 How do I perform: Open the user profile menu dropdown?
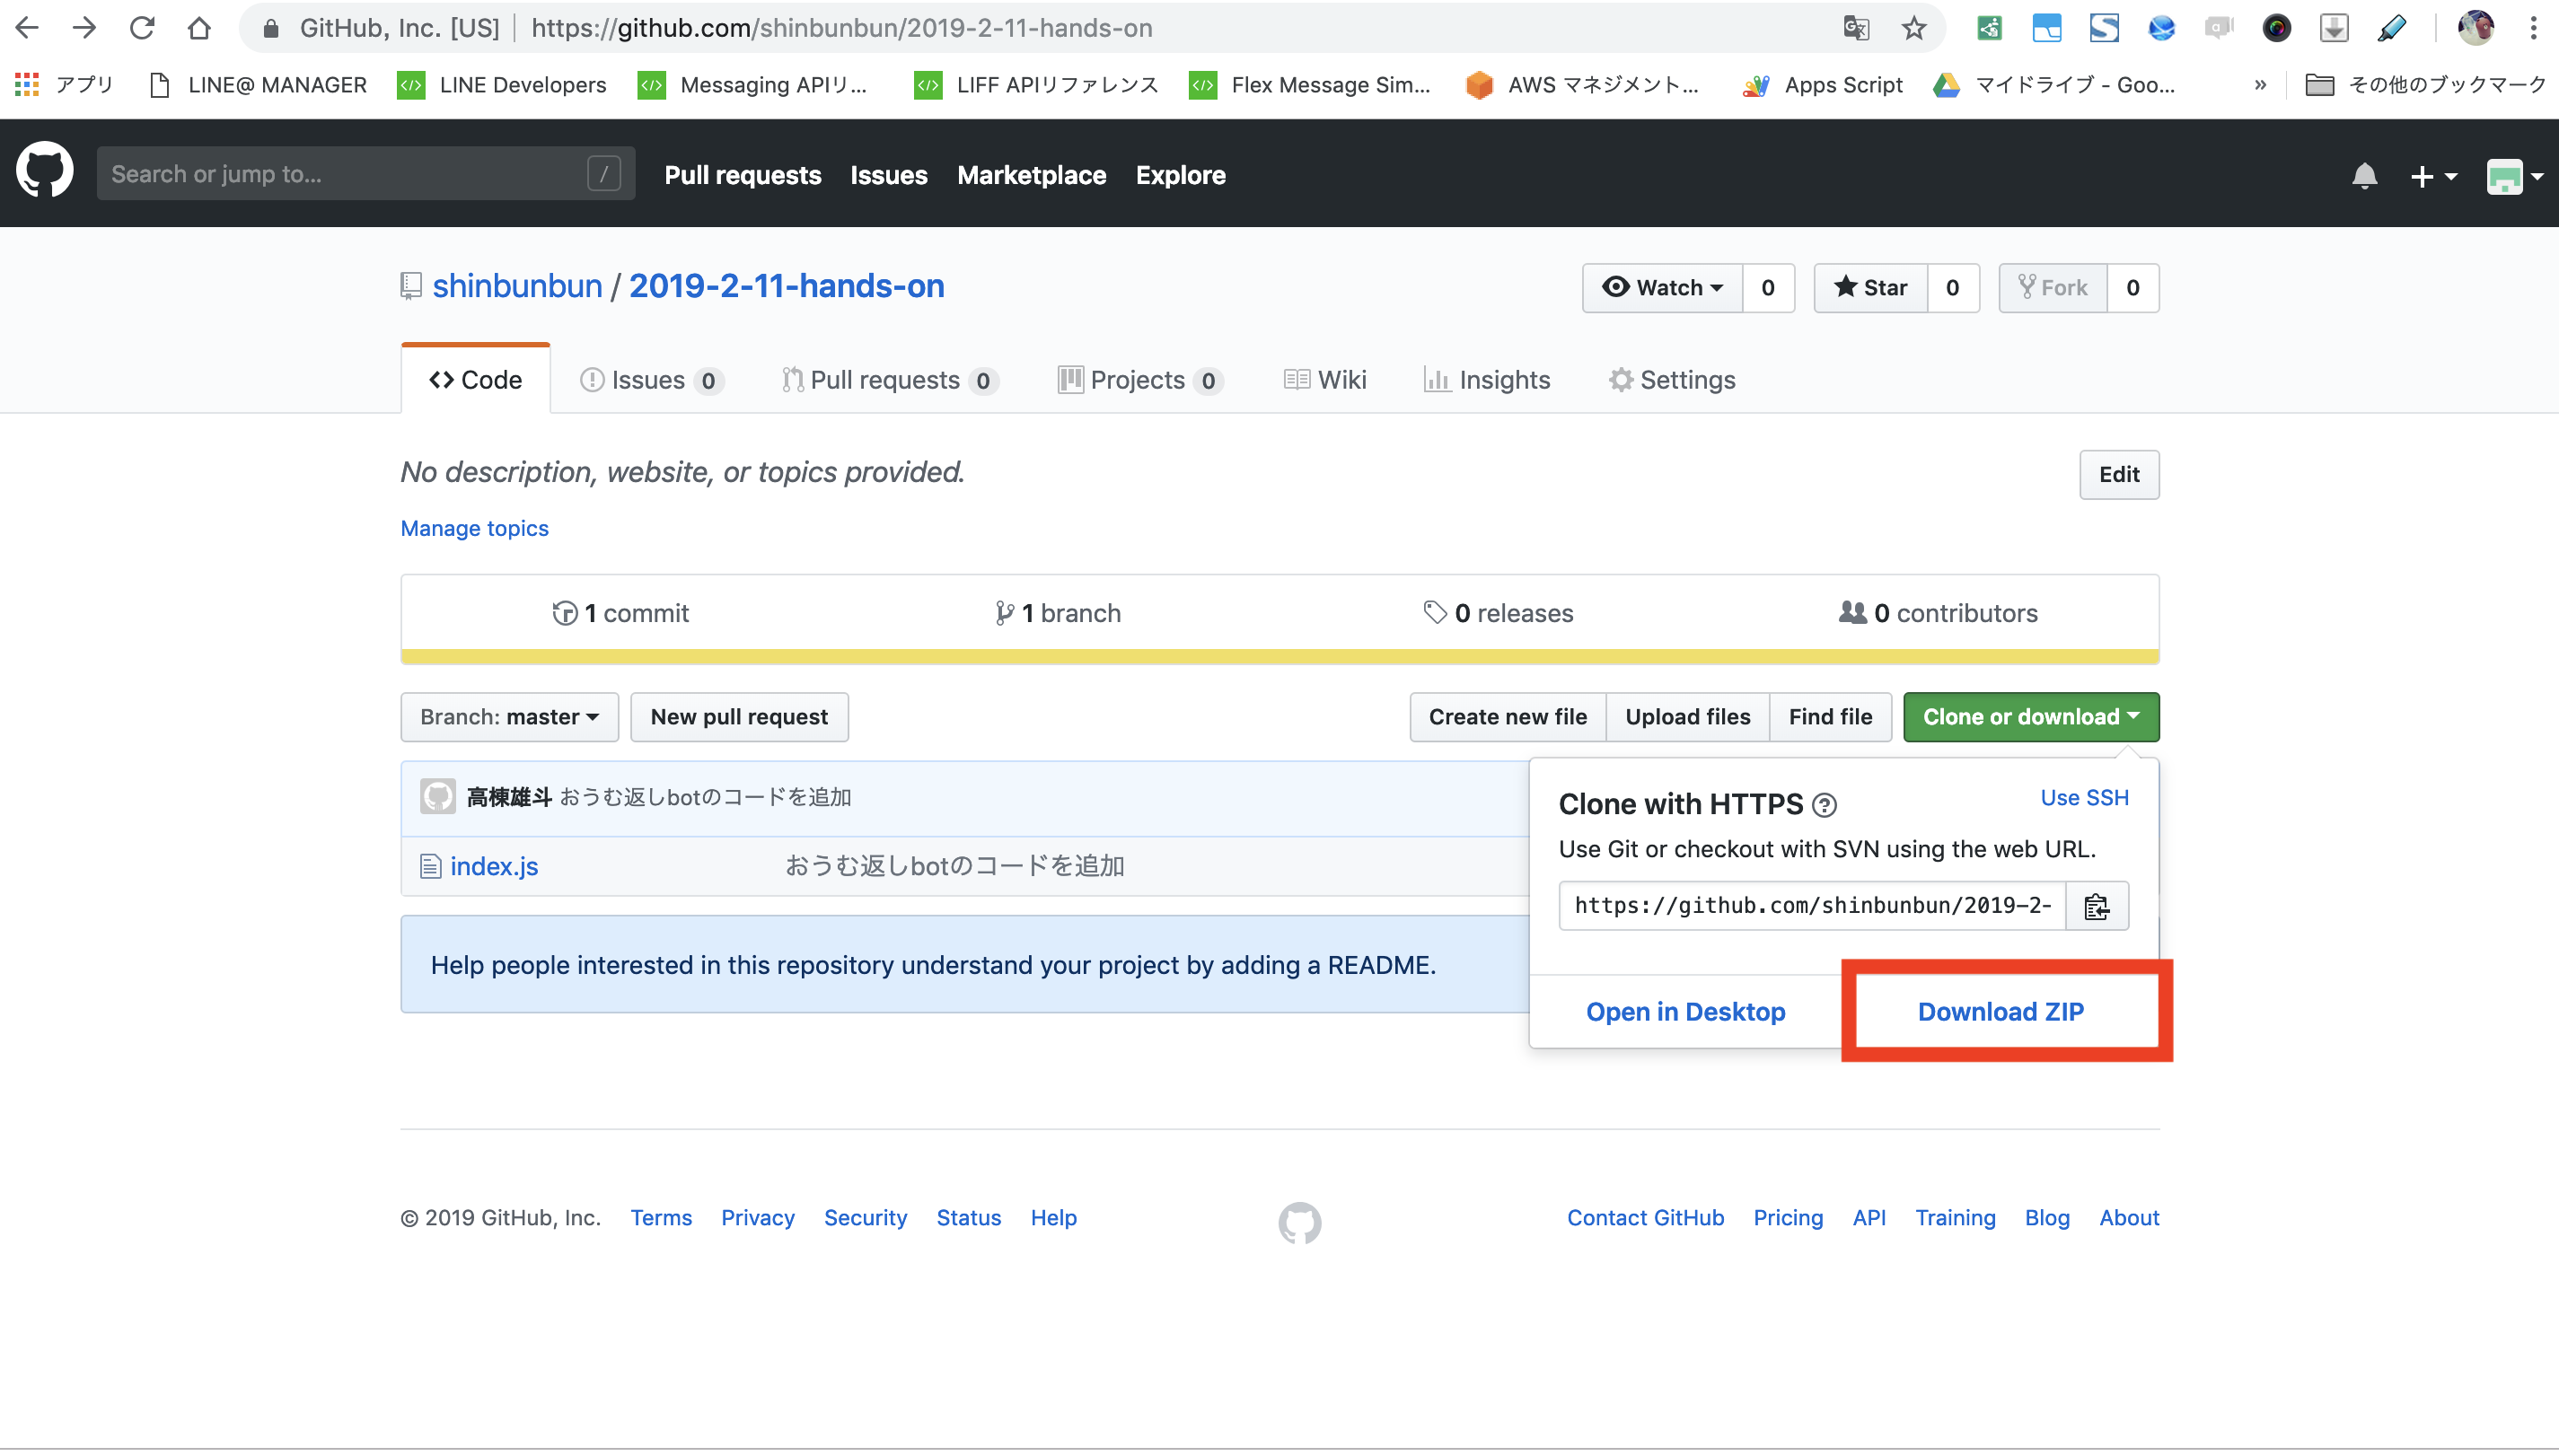(2514, 176)
